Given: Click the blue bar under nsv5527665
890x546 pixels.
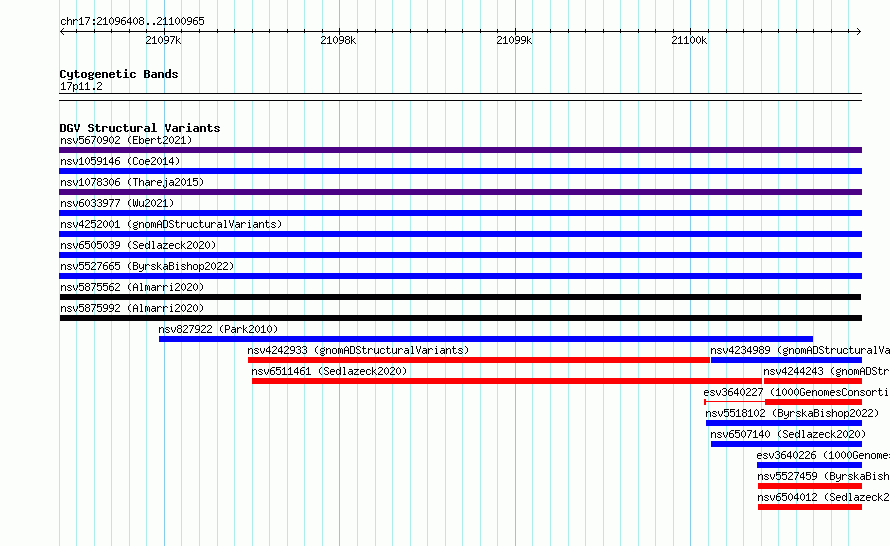Looking at the screenshot, I should (x=460, y=276).
